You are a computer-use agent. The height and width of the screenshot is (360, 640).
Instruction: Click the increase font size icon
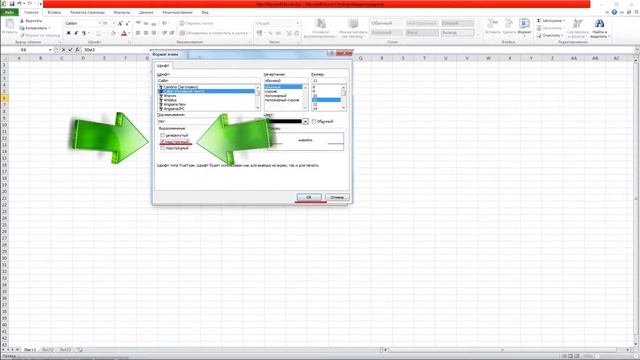point(120,24)
